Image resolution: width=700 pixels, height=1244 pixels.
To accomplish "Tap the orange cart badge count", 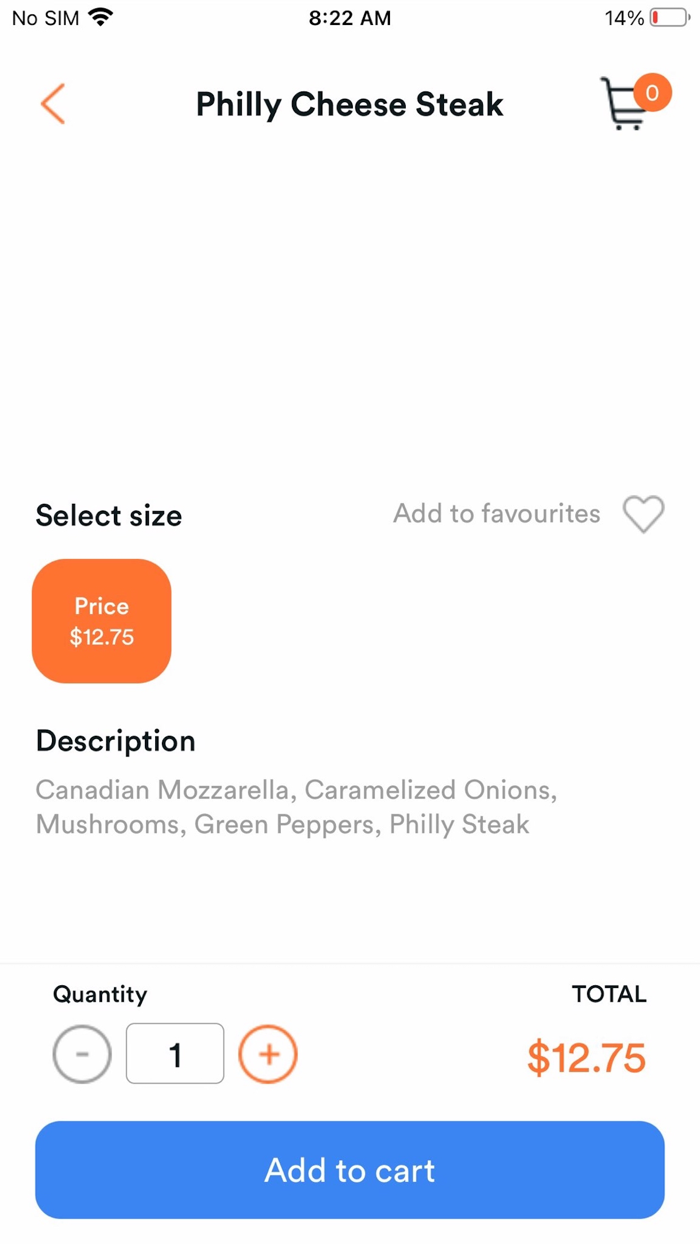I will pos(652,93).
